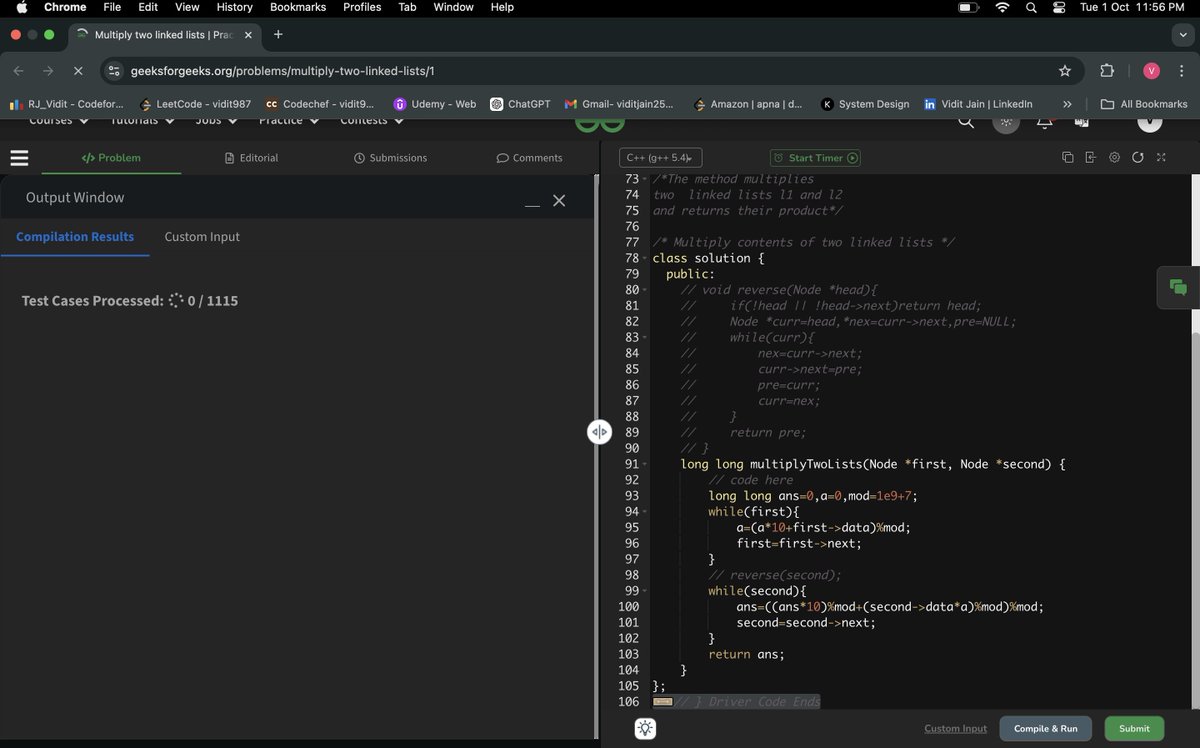This screenshot has height=748, width=1200.
Task: Open the hamburger side menu
Action: tap(19, 158)
